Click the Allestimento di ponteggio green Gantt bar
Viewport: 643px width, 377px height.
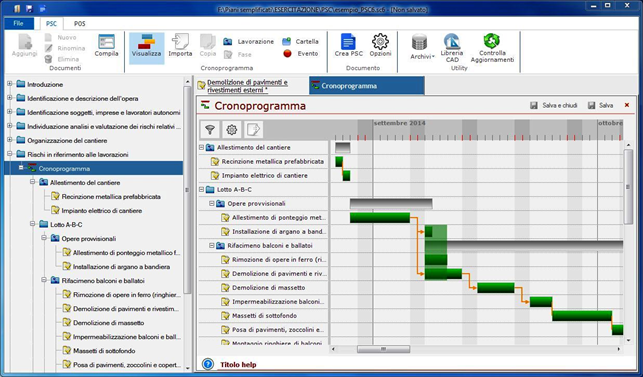click(x=380, y=217)
